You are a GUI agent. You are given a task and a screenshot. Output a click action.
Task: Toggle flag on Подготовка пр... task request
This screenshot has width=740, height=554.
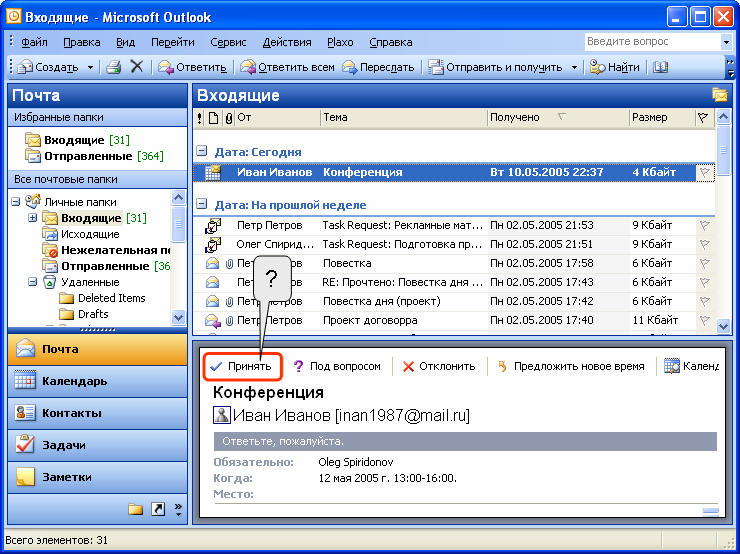(x=705, y=245)
